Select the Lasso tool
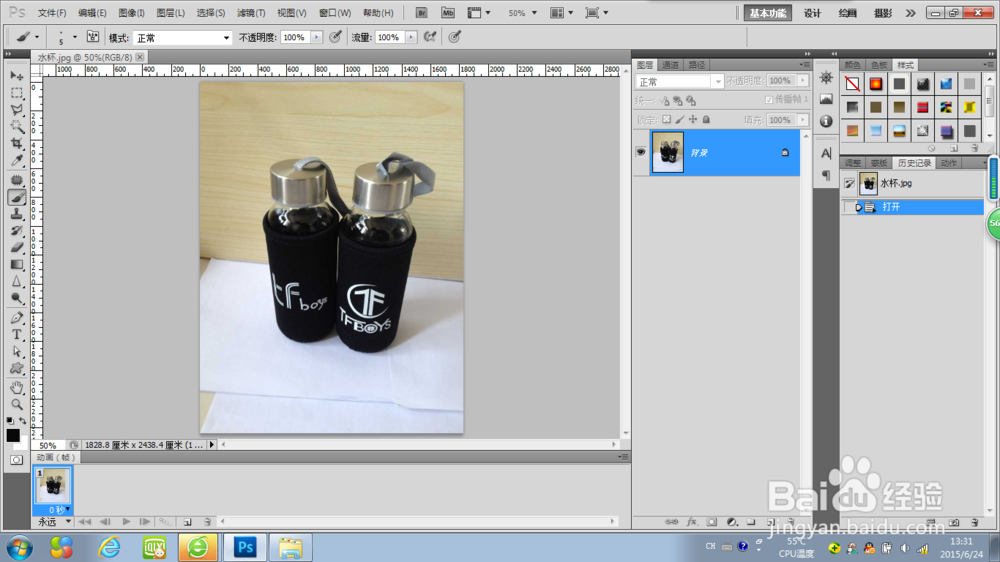 tap(17, 110)
